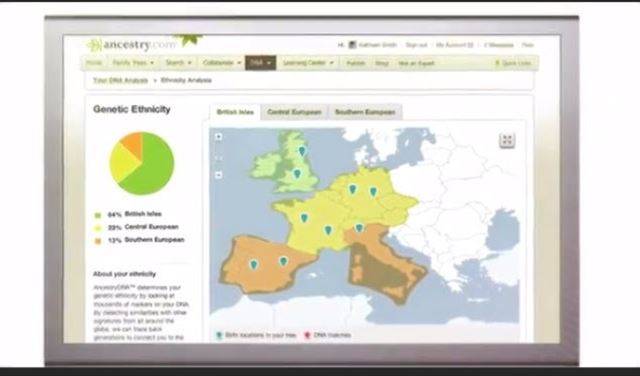Screen dimensions: 640x376
Task: Open the My Account link
Action: tap(454, 45)
